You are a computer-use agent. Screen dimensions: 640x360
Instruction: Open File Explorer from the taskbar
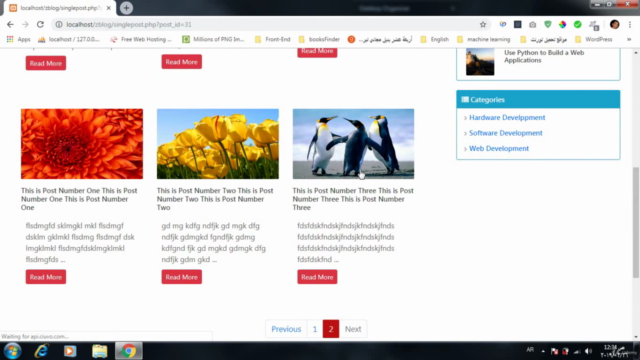coord(99,351)
